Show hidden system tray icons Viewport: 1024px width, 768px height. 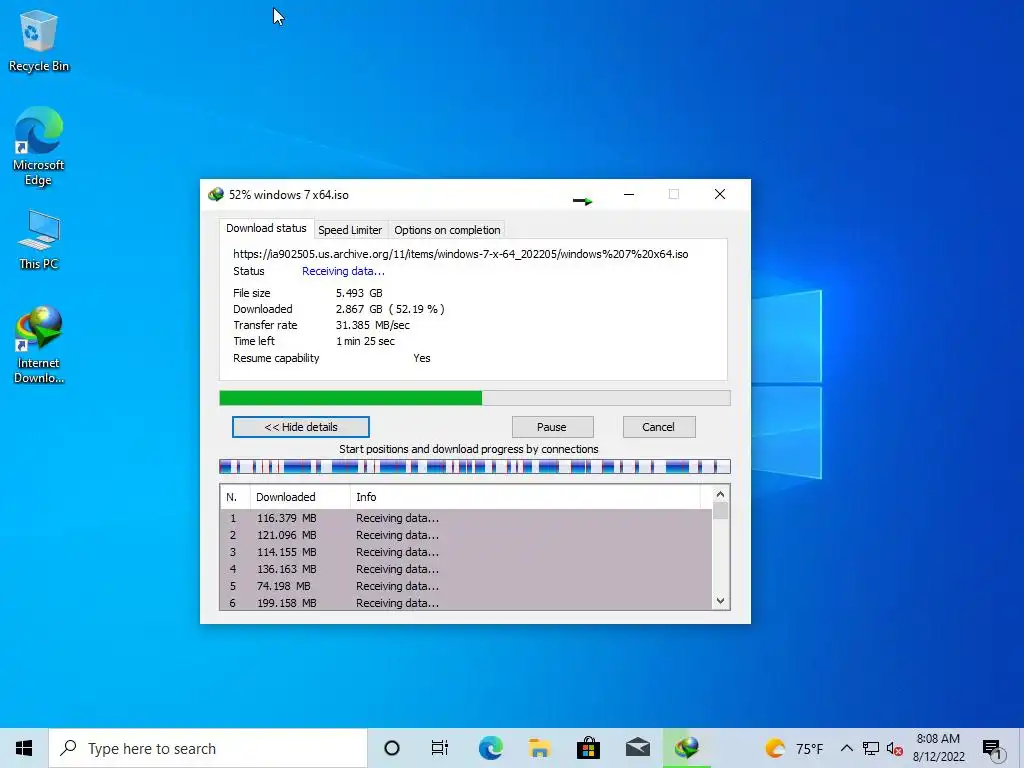click(x=846, y=748)
